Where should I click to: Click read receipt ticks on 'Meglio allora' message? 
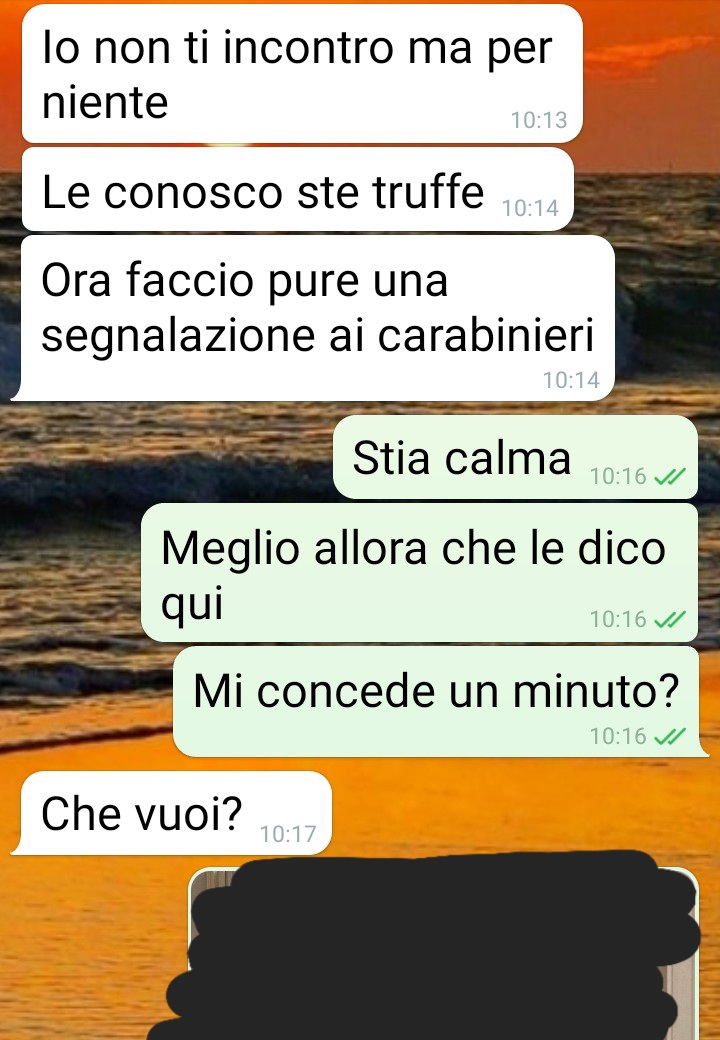(670, 619)
